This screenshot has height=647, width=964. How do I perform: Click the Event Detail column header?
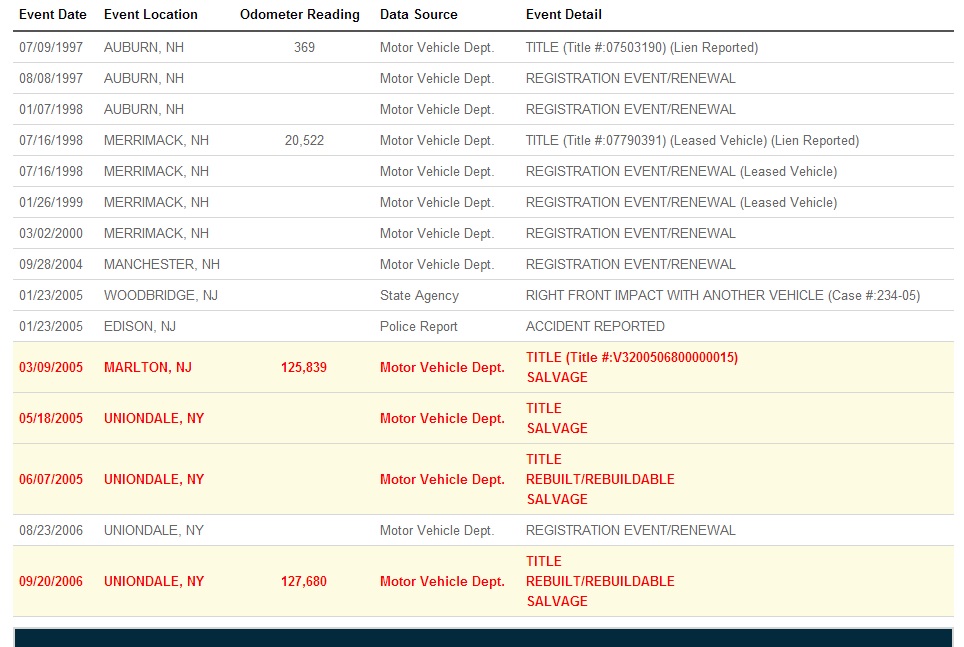point(564,15)
